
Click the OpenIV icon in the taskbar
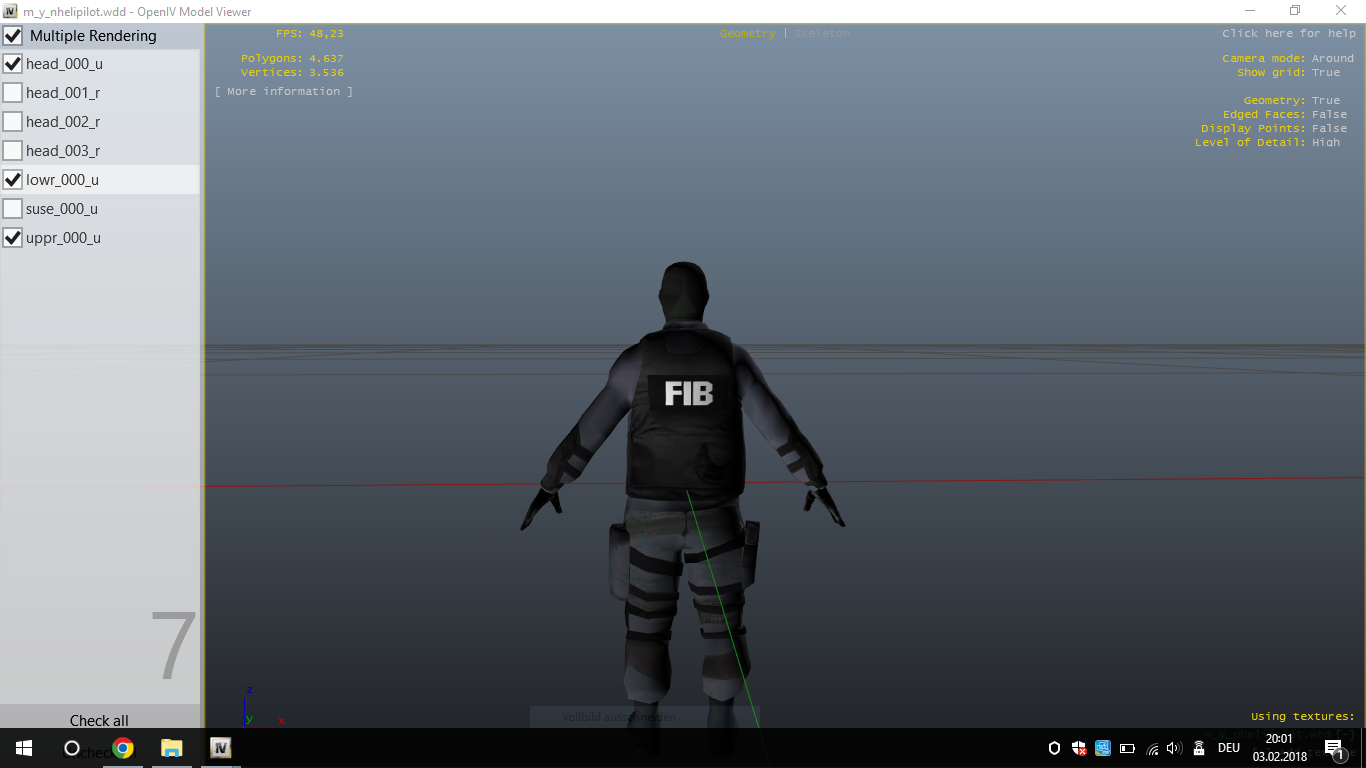[x=221, y=748]
